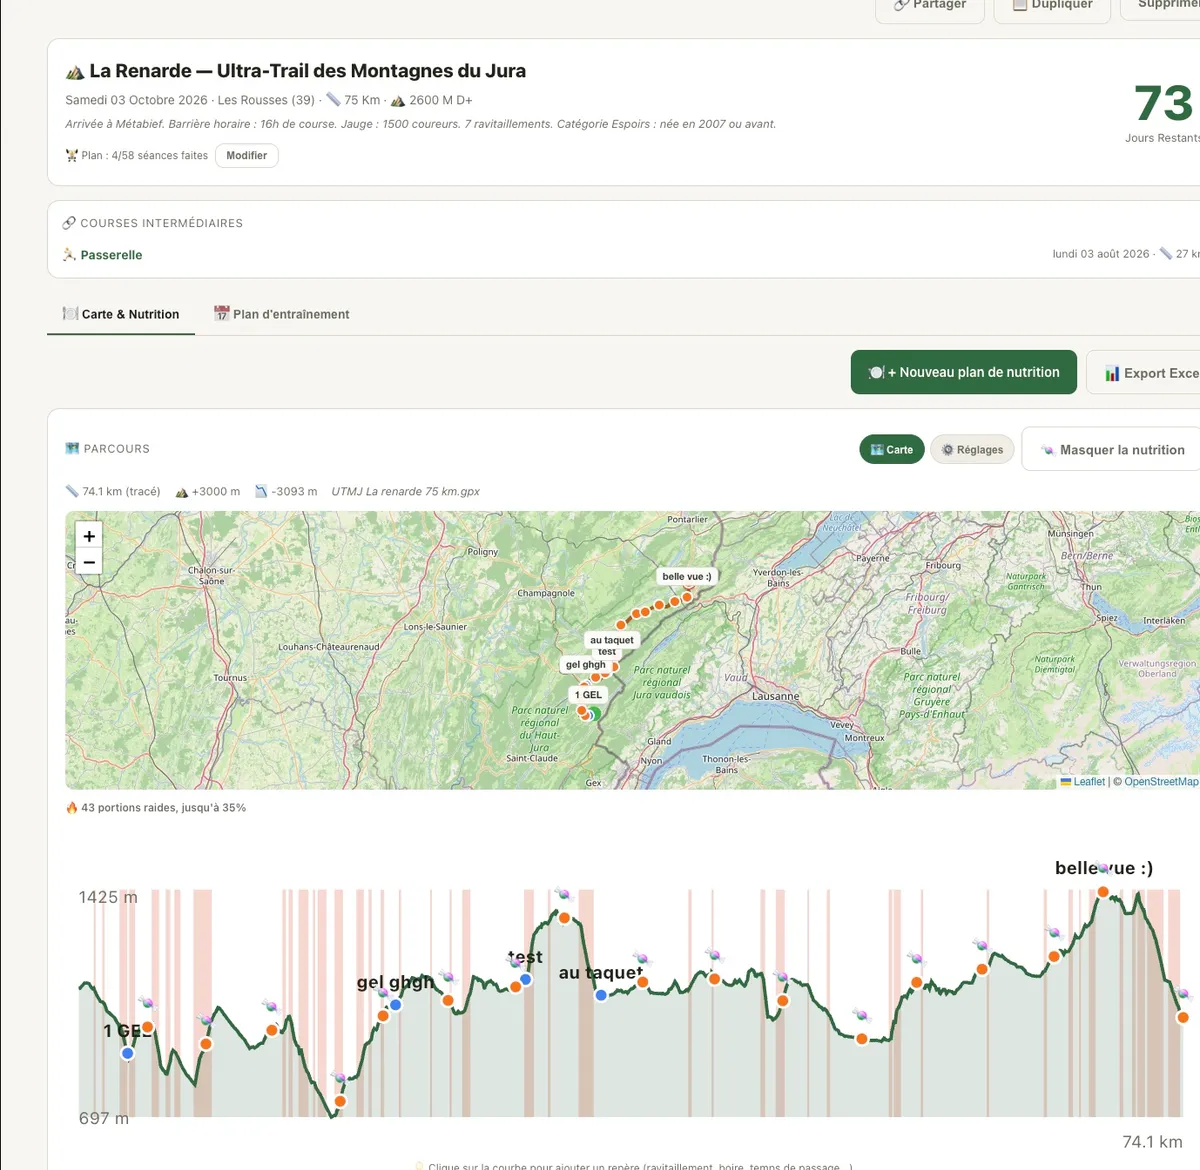Click blue 'au taquet' marker on profile
The width and height of the screenshot is (1200, 1170).
pyautogui.click(x=601, y=995)
